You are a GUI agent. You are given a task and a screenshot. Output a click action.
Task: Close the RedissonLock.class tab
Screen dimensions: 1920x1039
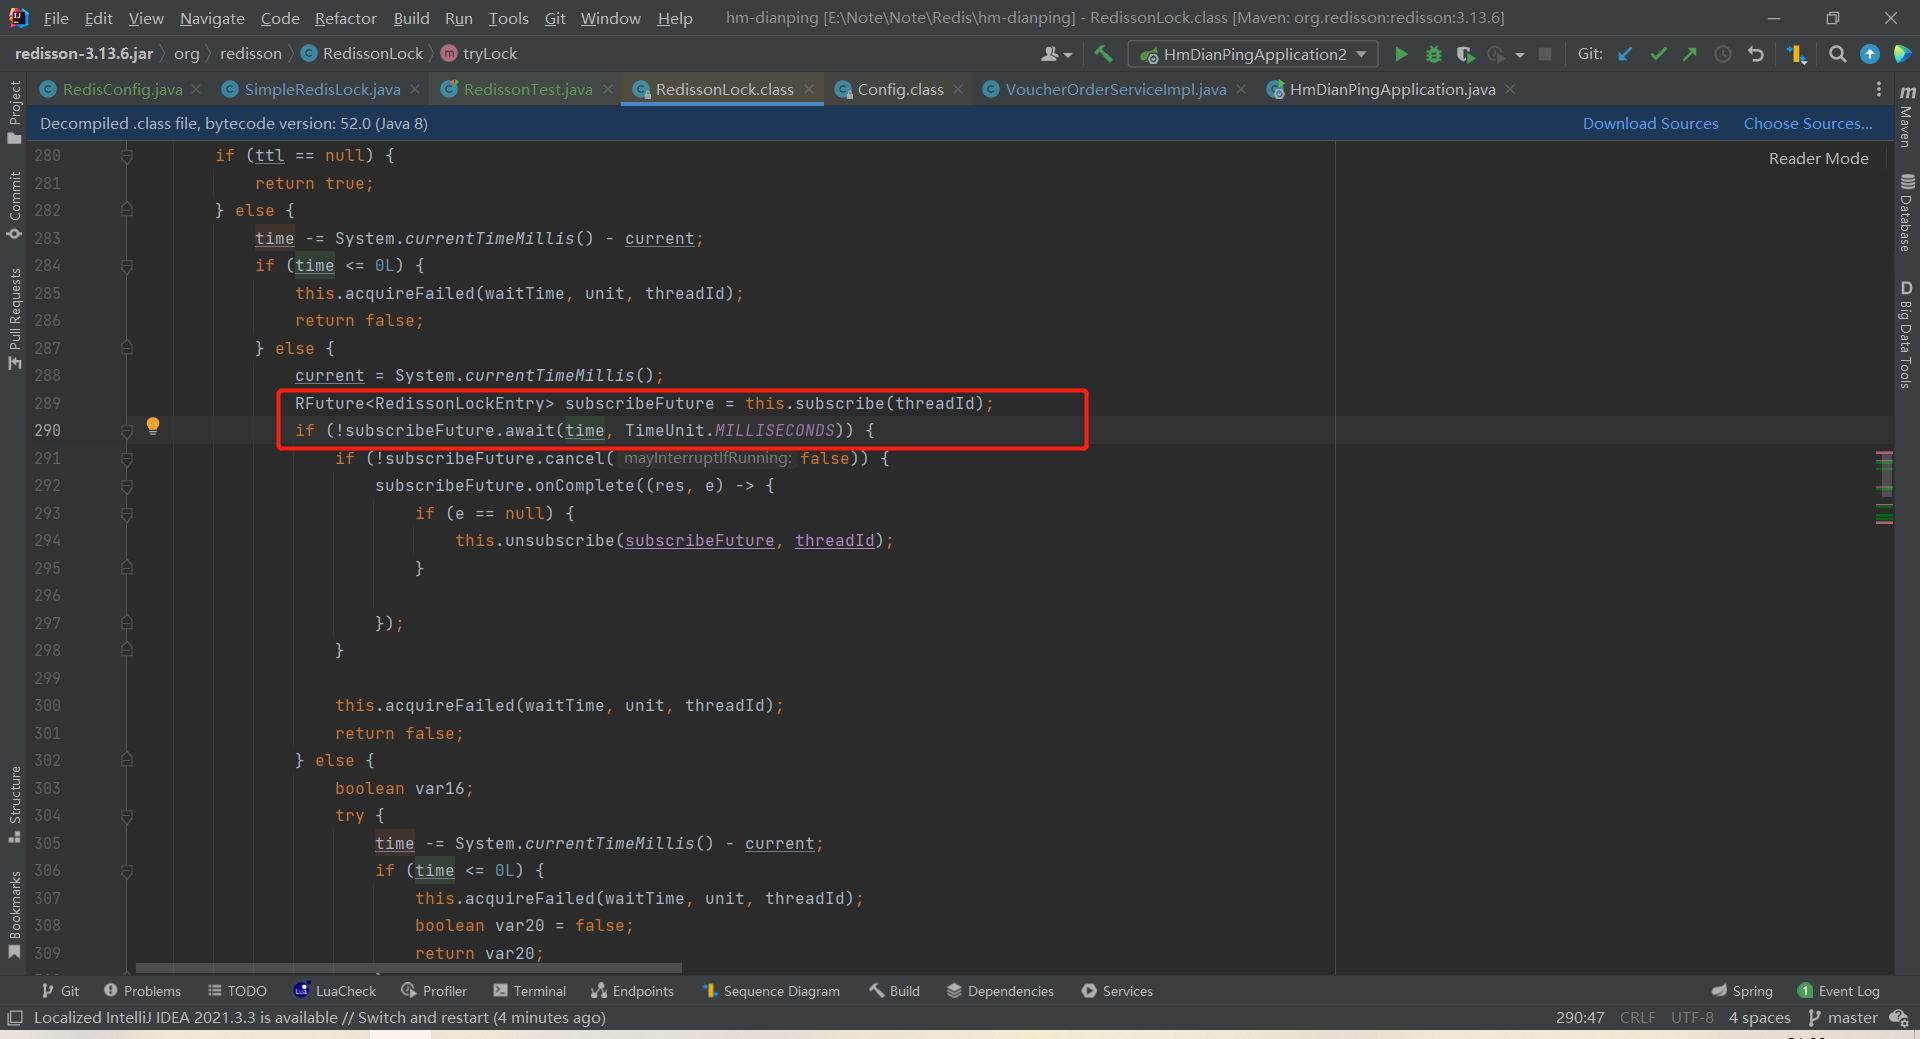point(809,89)
